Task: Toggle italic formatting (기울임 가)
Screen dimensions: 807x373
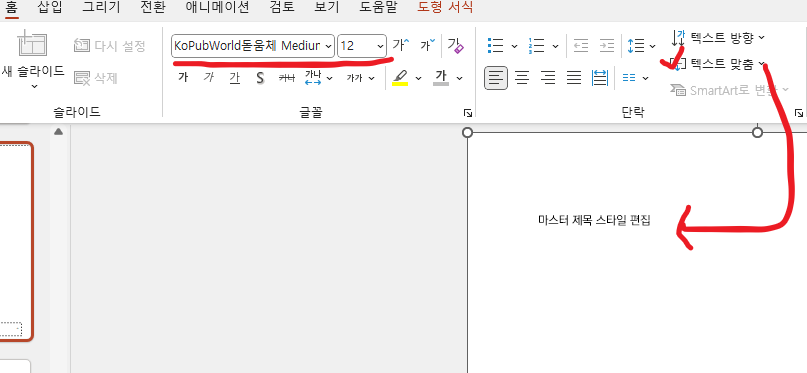Action: click(x=208, y=78)
